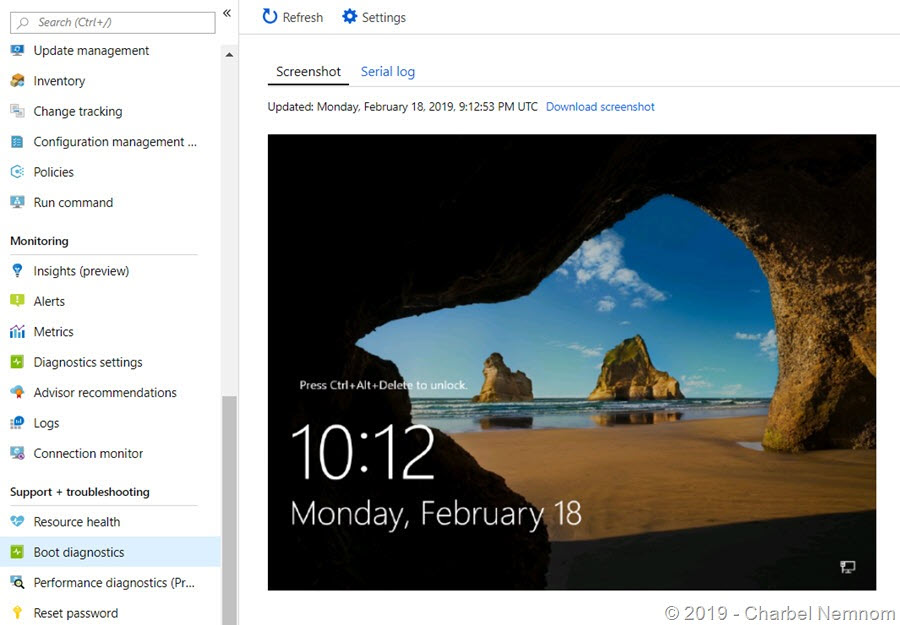Click the Download screenshot link
The height and width of the screenshot is (625, 900).
click(600, 107)
